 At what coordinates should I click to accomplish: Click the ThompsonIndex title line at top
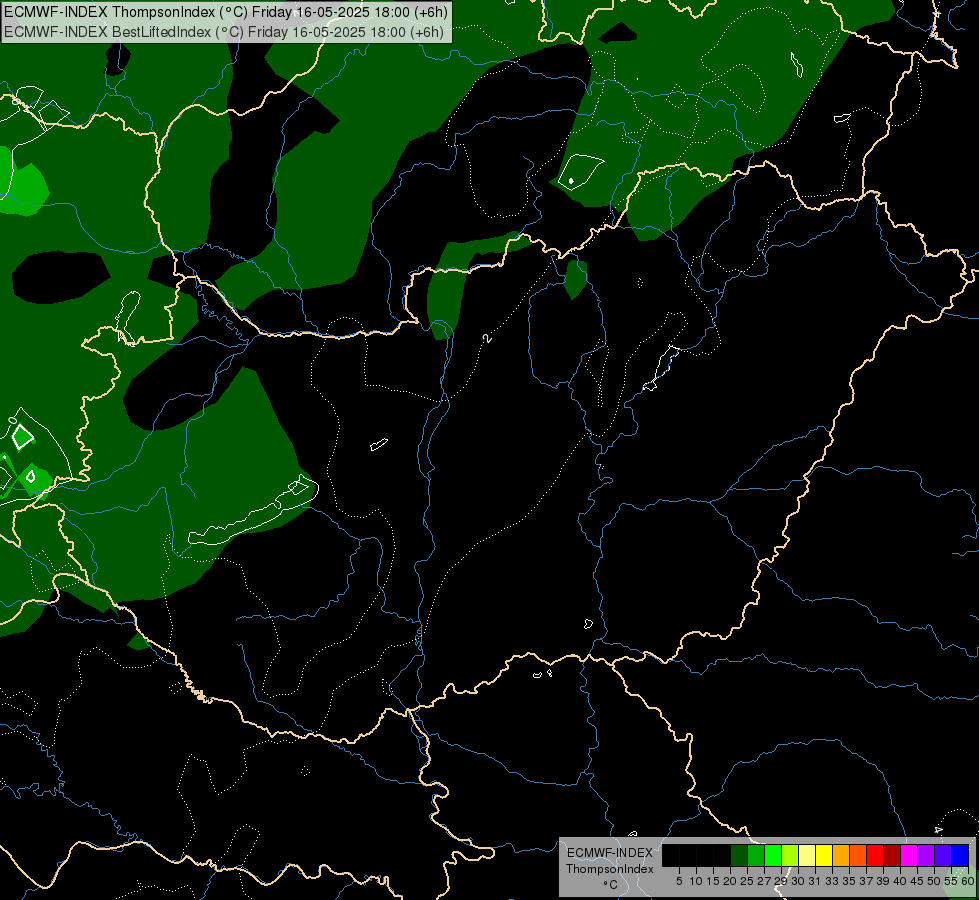point(225,12)
